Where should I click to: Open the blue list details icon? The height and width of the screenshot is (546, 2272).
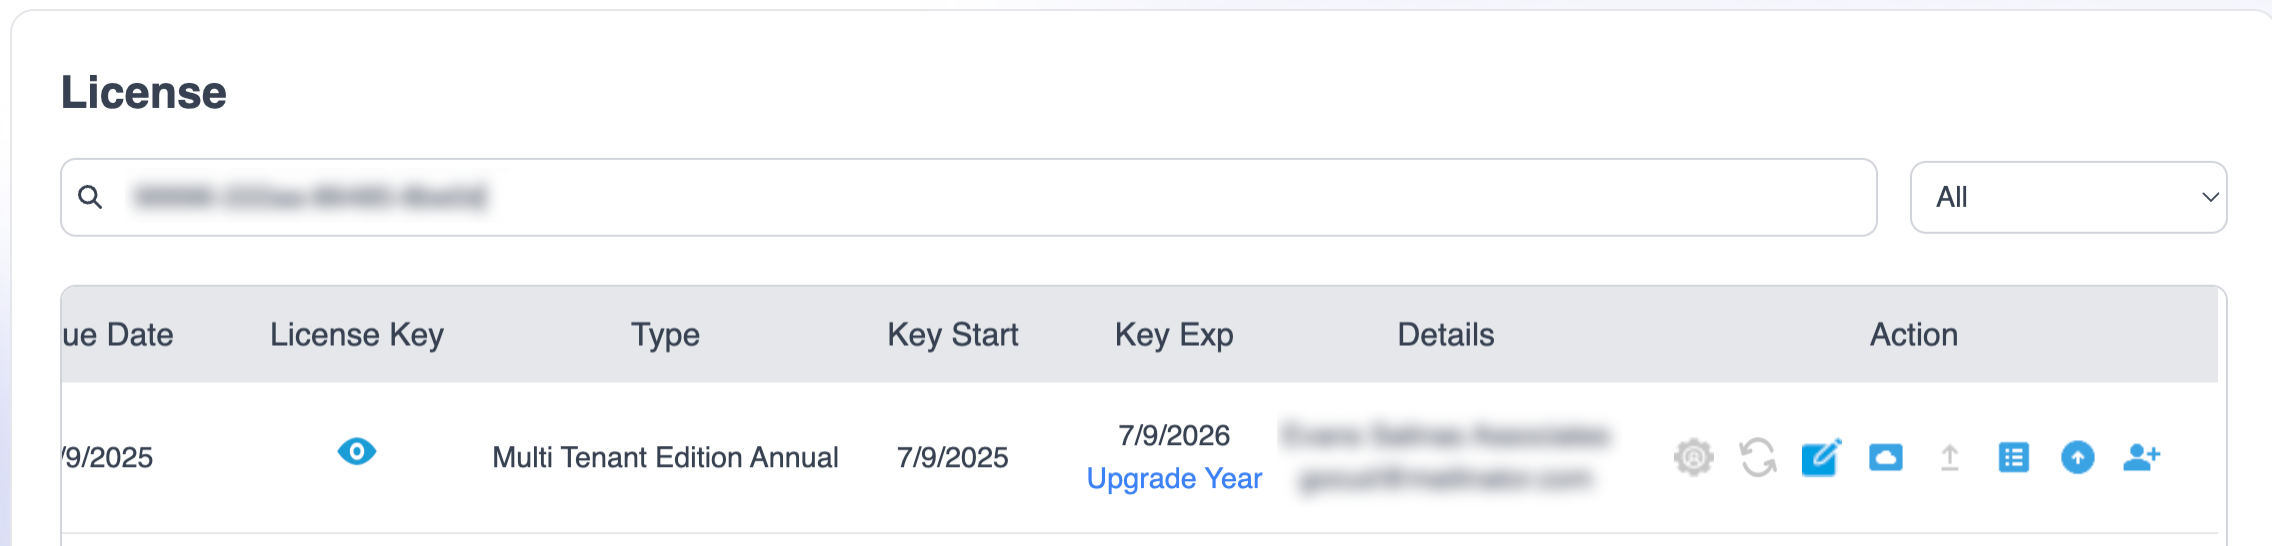2013,458
